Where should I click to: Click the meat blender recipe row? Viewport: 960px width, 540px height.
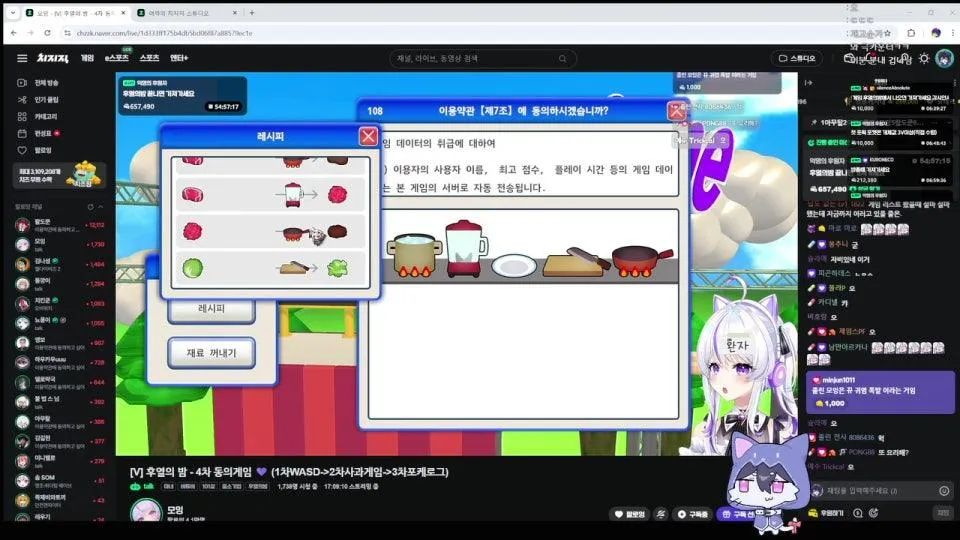click(270, 195)
